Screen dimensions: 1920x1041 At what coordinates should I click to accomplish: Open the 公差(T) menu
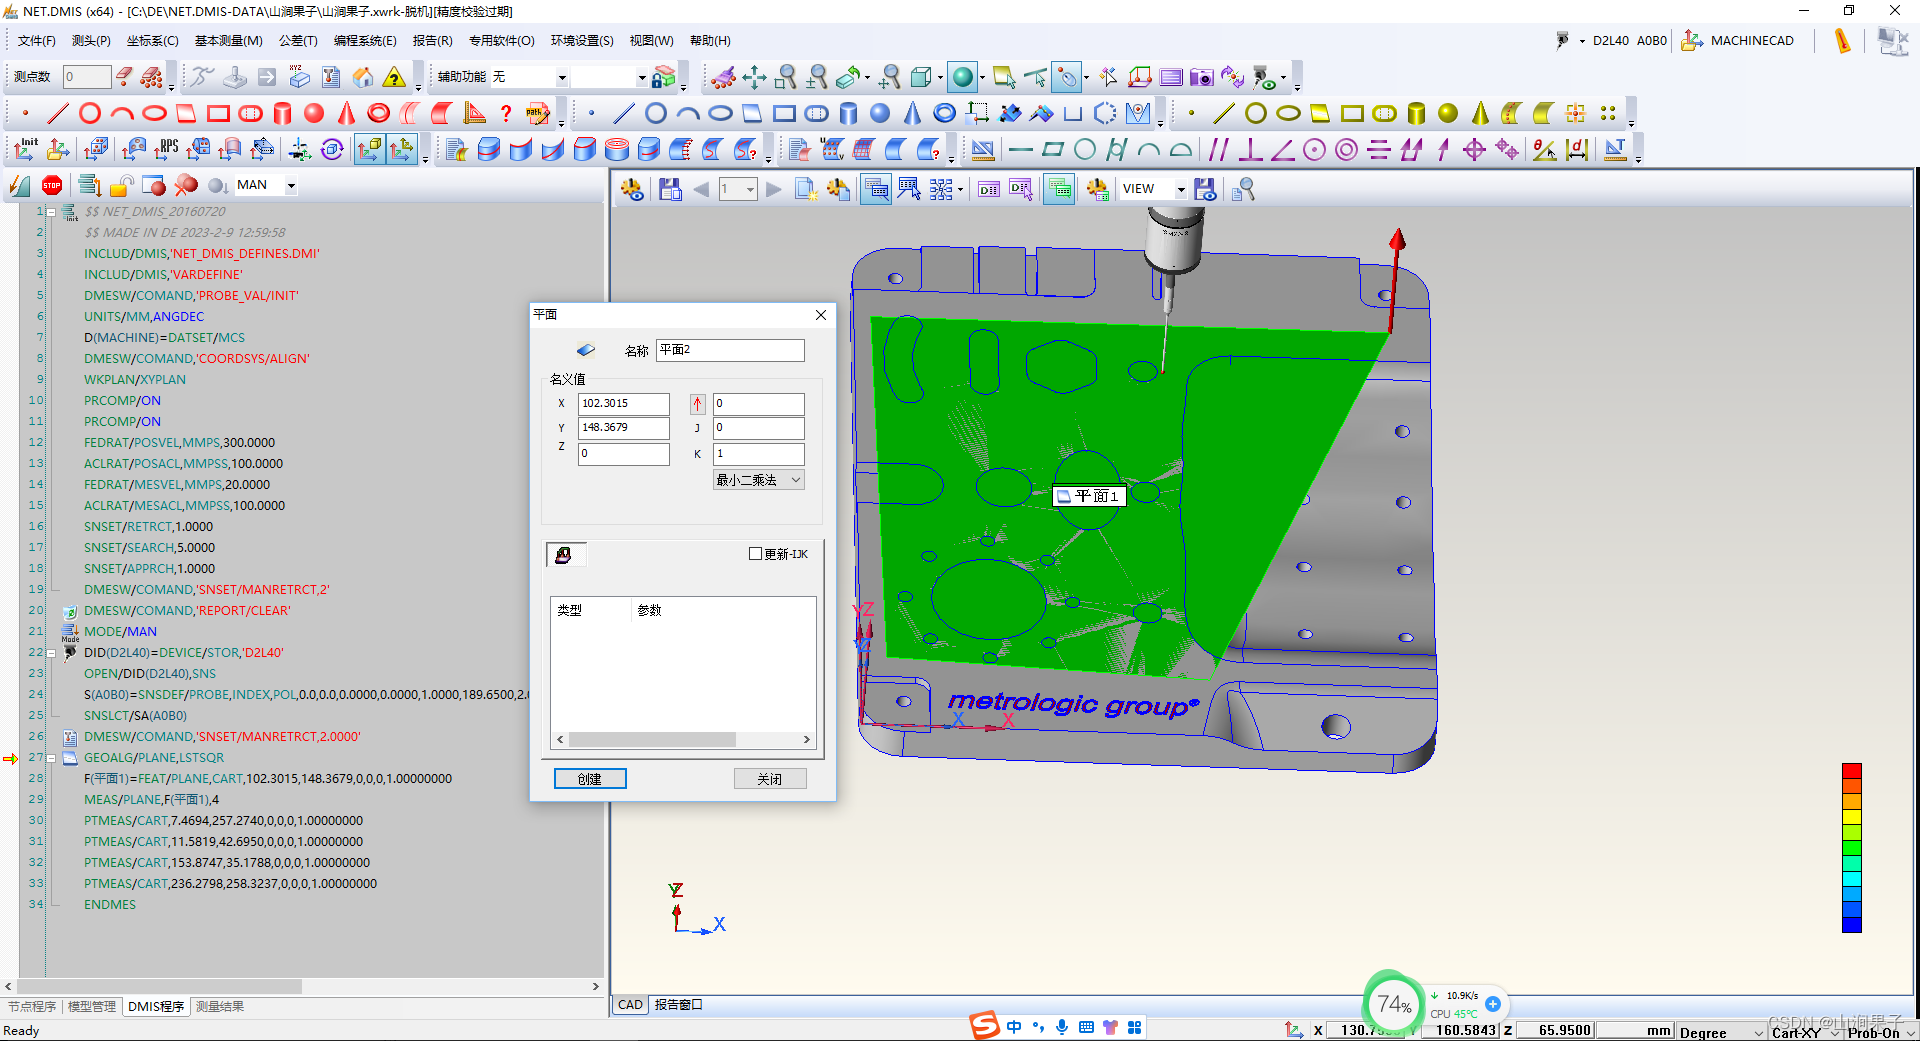click(298, 41)
